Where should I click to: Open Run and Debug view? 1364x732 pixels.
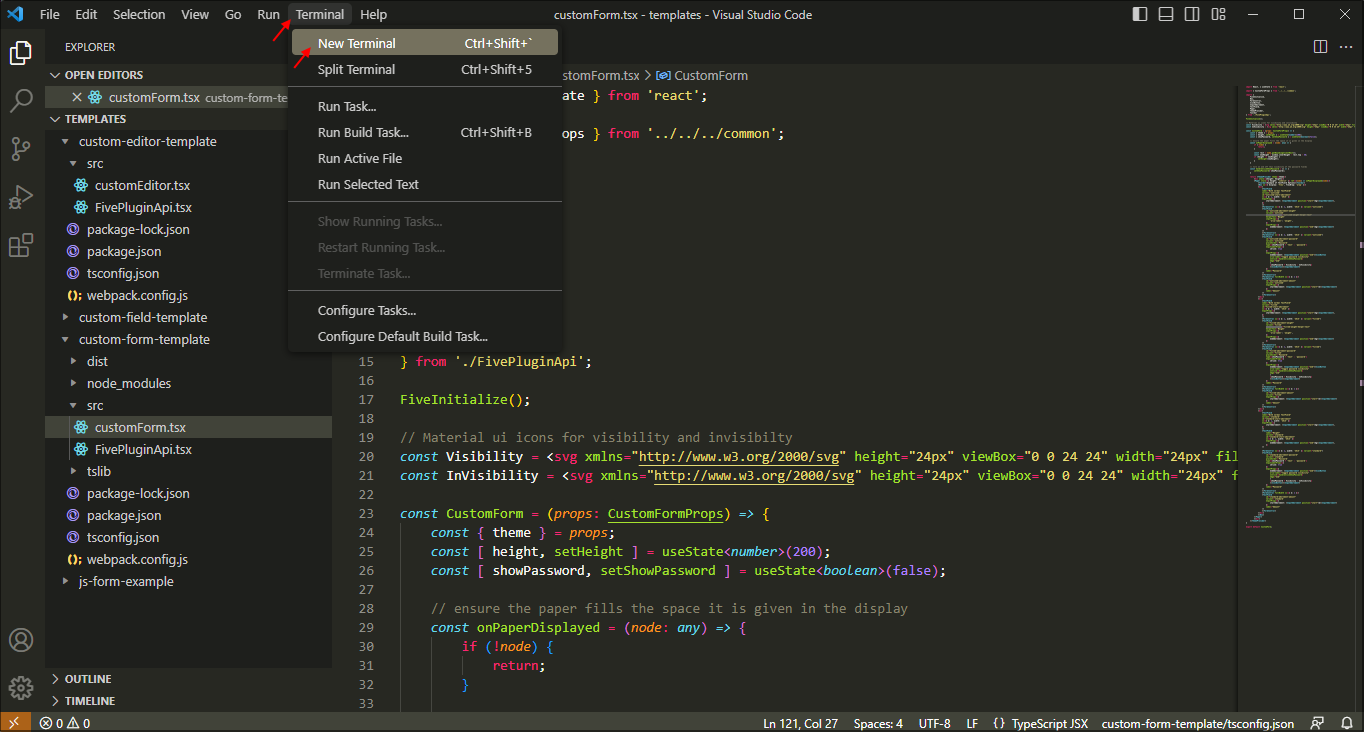click(x=20, y=197)
